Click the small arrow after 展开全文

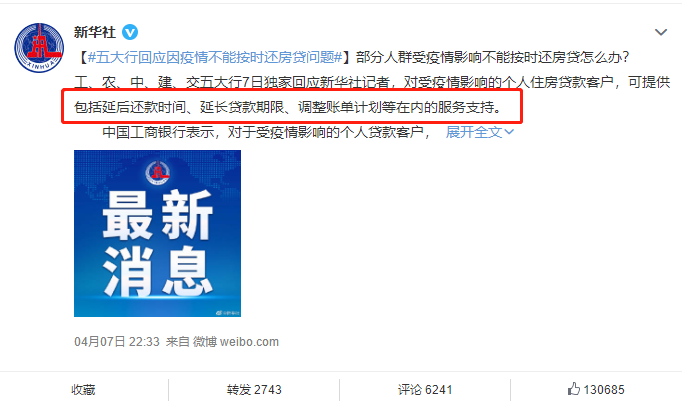coord(509,132)
